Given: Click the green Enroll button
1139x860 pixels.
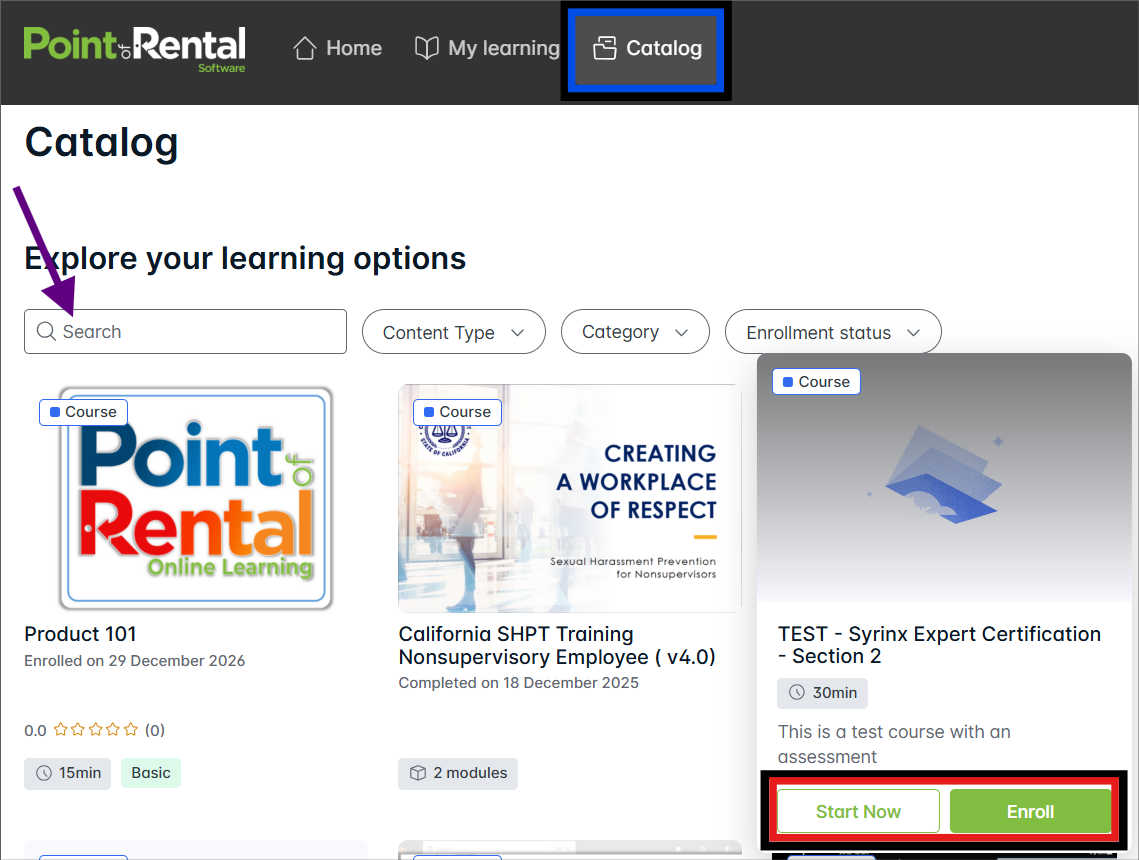Looking at the screenshot, I should 1029,812.
